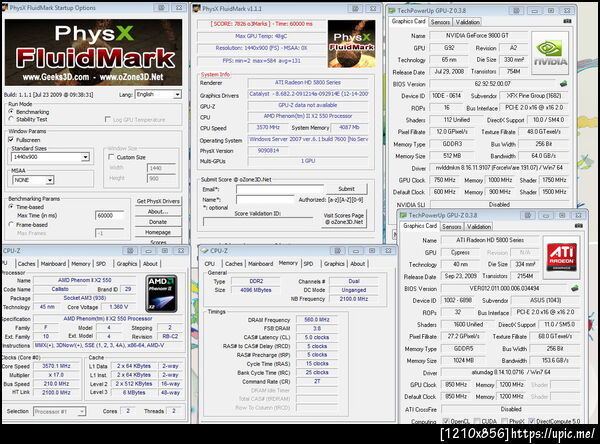This screenshot has width=600, height=444.
Task: Click the Max Time 60000 input field
Action: [x=110, y=215]
